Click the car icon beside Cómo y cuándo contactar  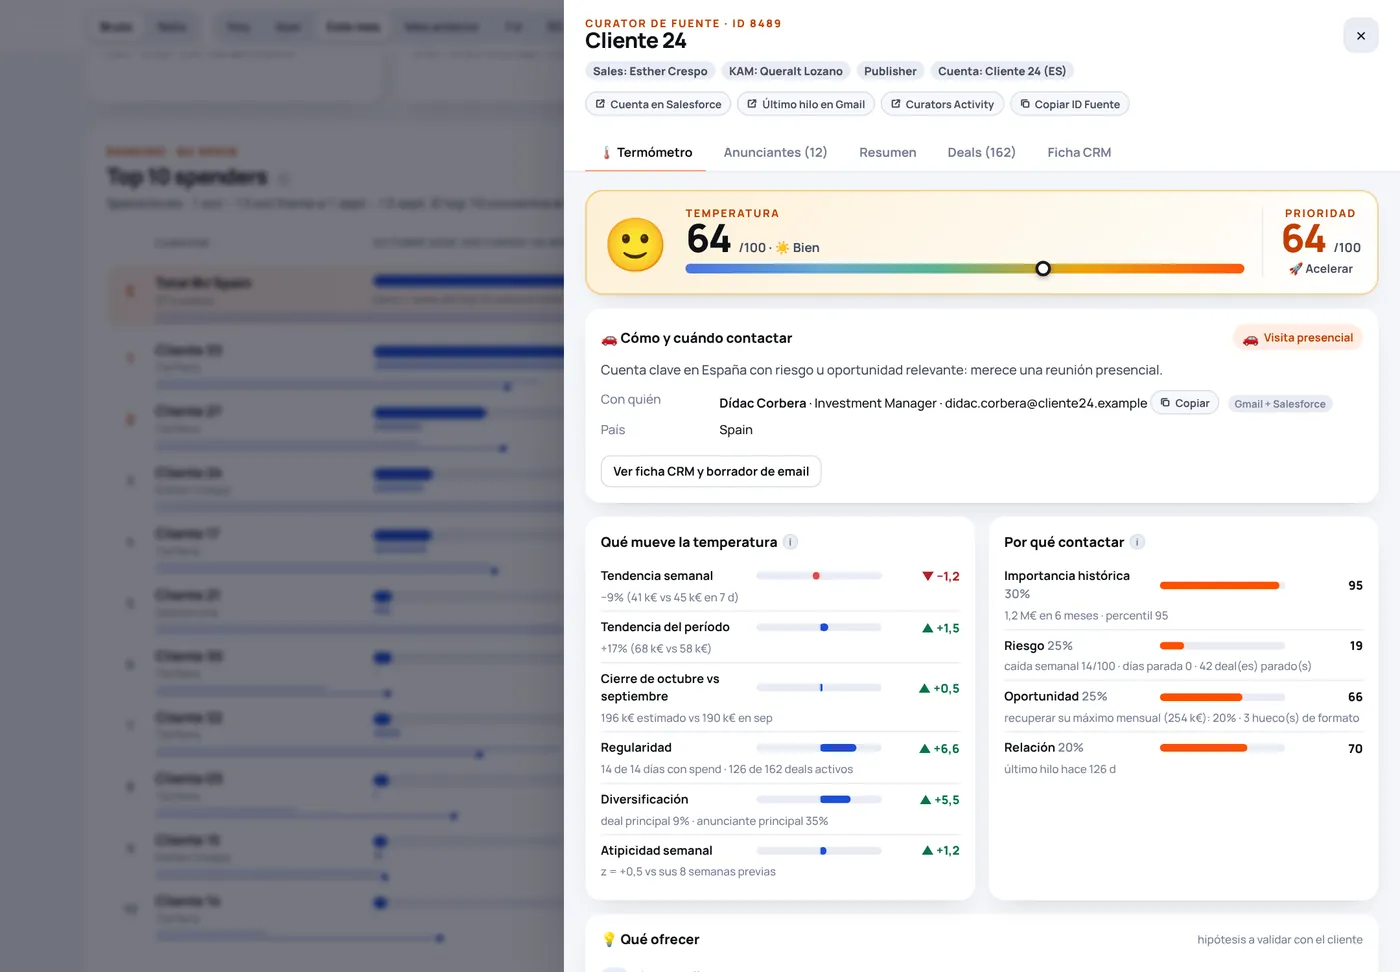coord(608,339)
